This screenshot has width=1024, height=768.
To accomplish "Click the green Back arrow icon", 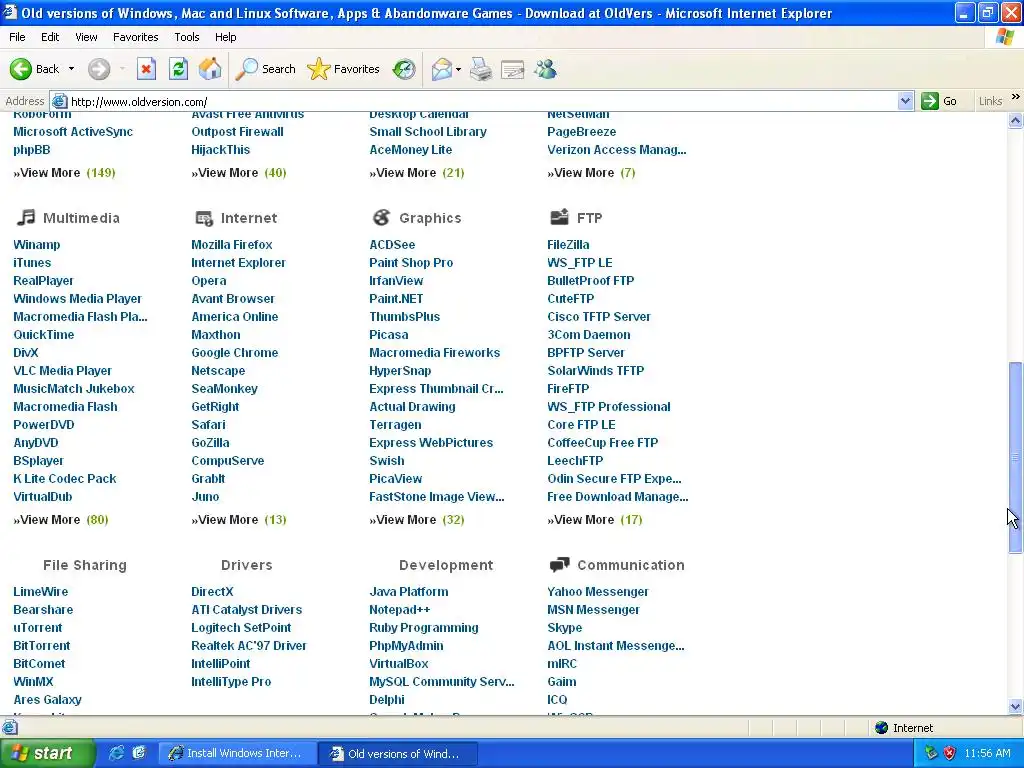I will point(21,69).
